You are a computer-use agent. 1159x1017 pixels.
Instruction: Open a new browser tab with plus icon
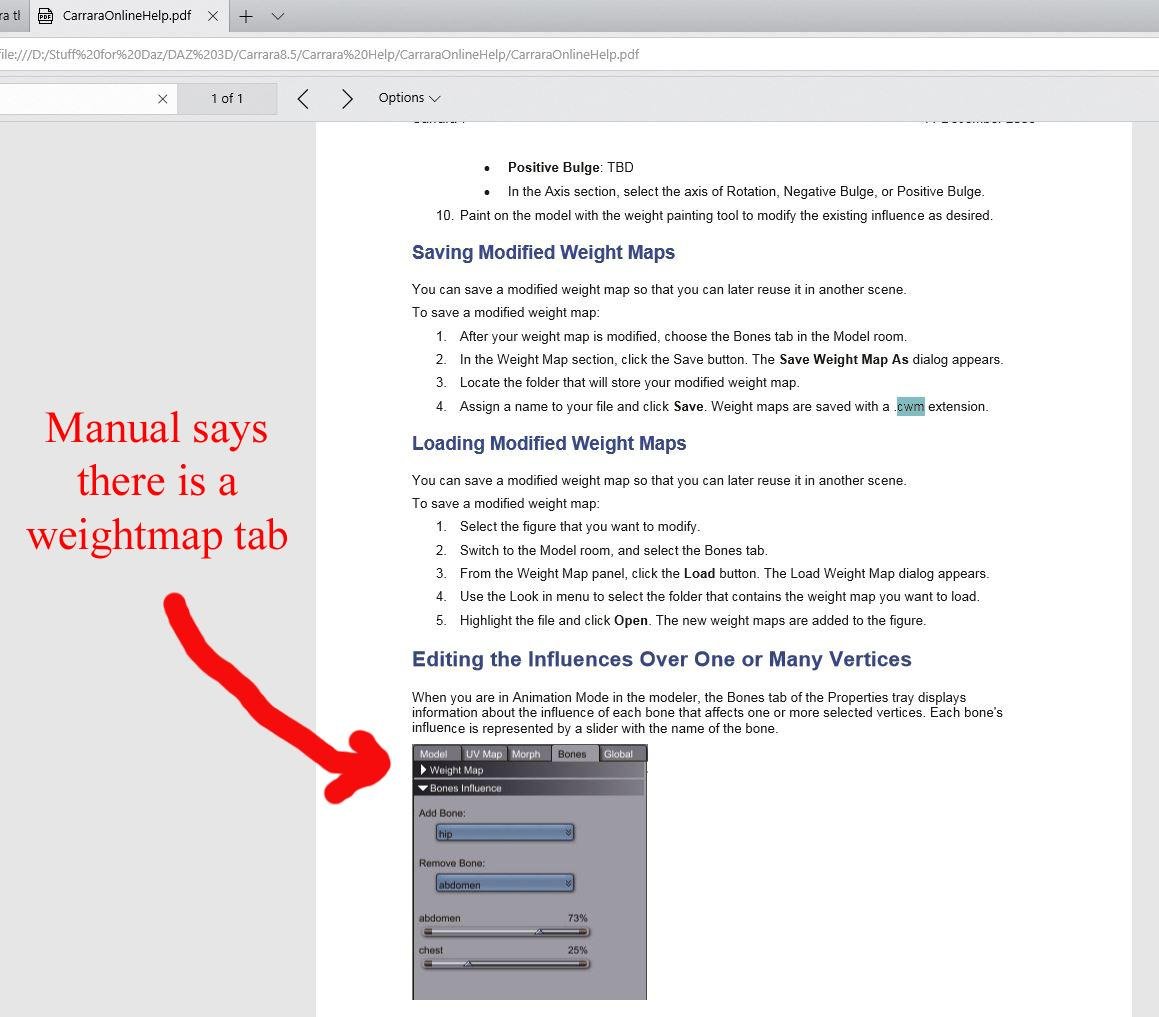pos(246,16)
